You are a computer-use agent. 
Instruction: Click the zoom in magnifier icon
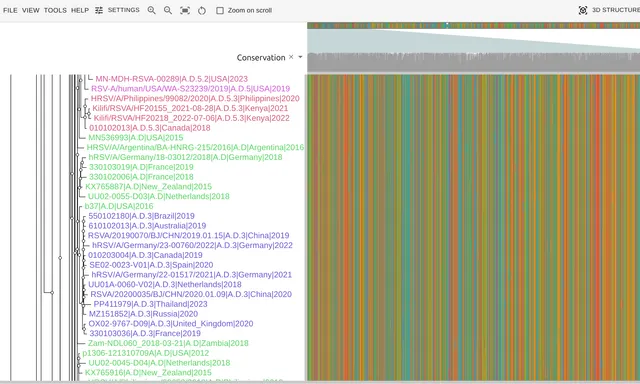point(151,10)
